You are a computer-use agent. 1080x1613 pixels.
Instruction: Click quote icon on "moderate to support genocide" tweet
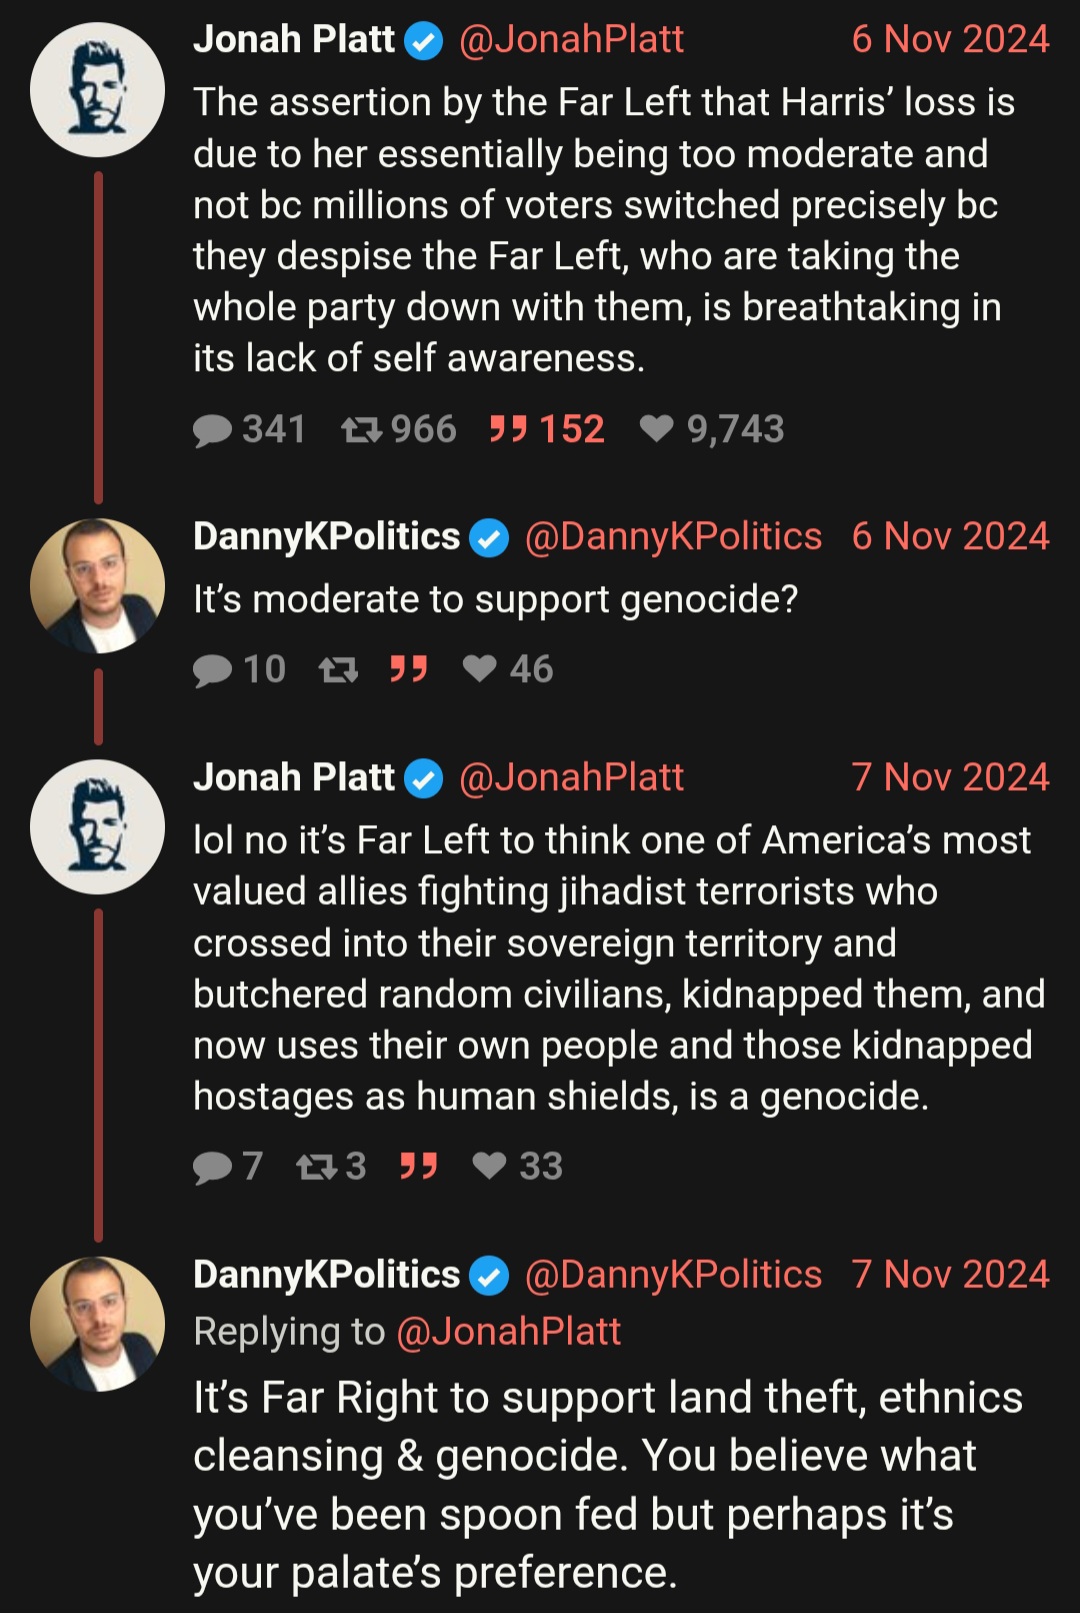(409, 669)
